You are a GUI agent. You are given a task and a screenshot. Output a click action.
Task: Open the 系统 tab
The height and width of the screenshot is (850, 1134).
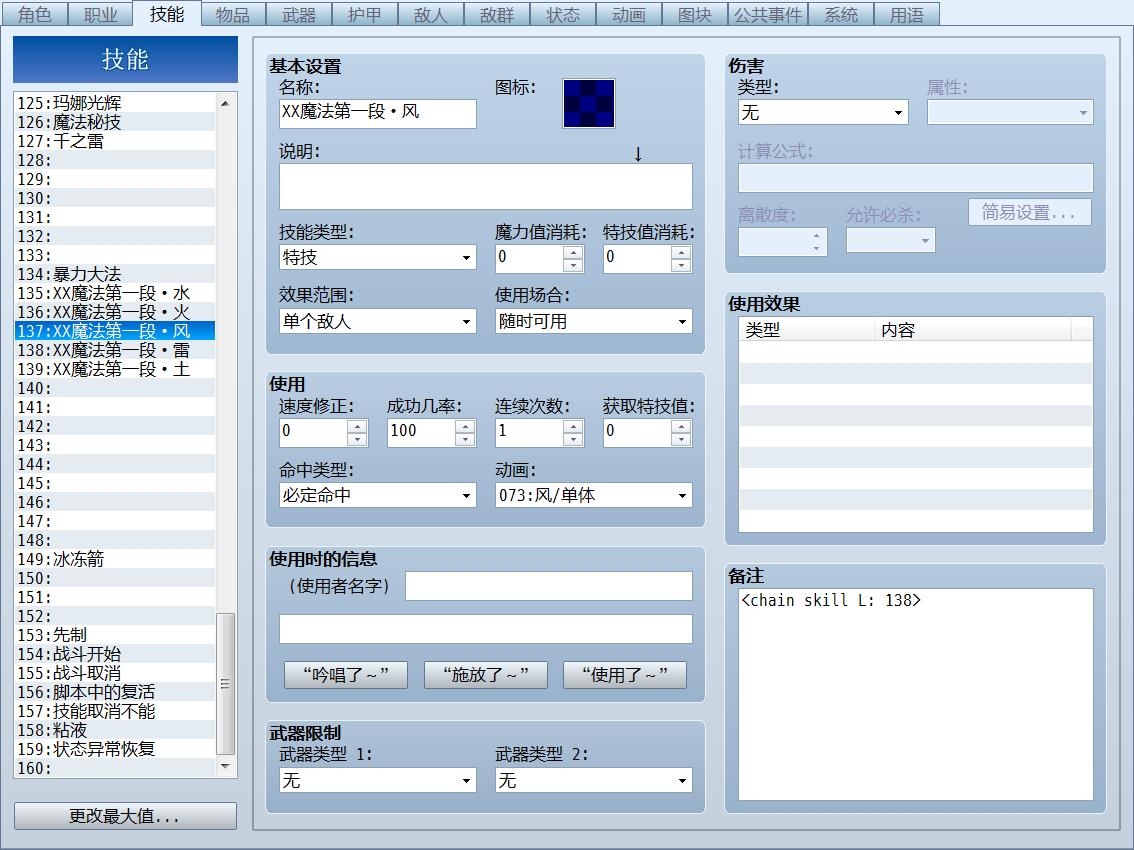841,14
